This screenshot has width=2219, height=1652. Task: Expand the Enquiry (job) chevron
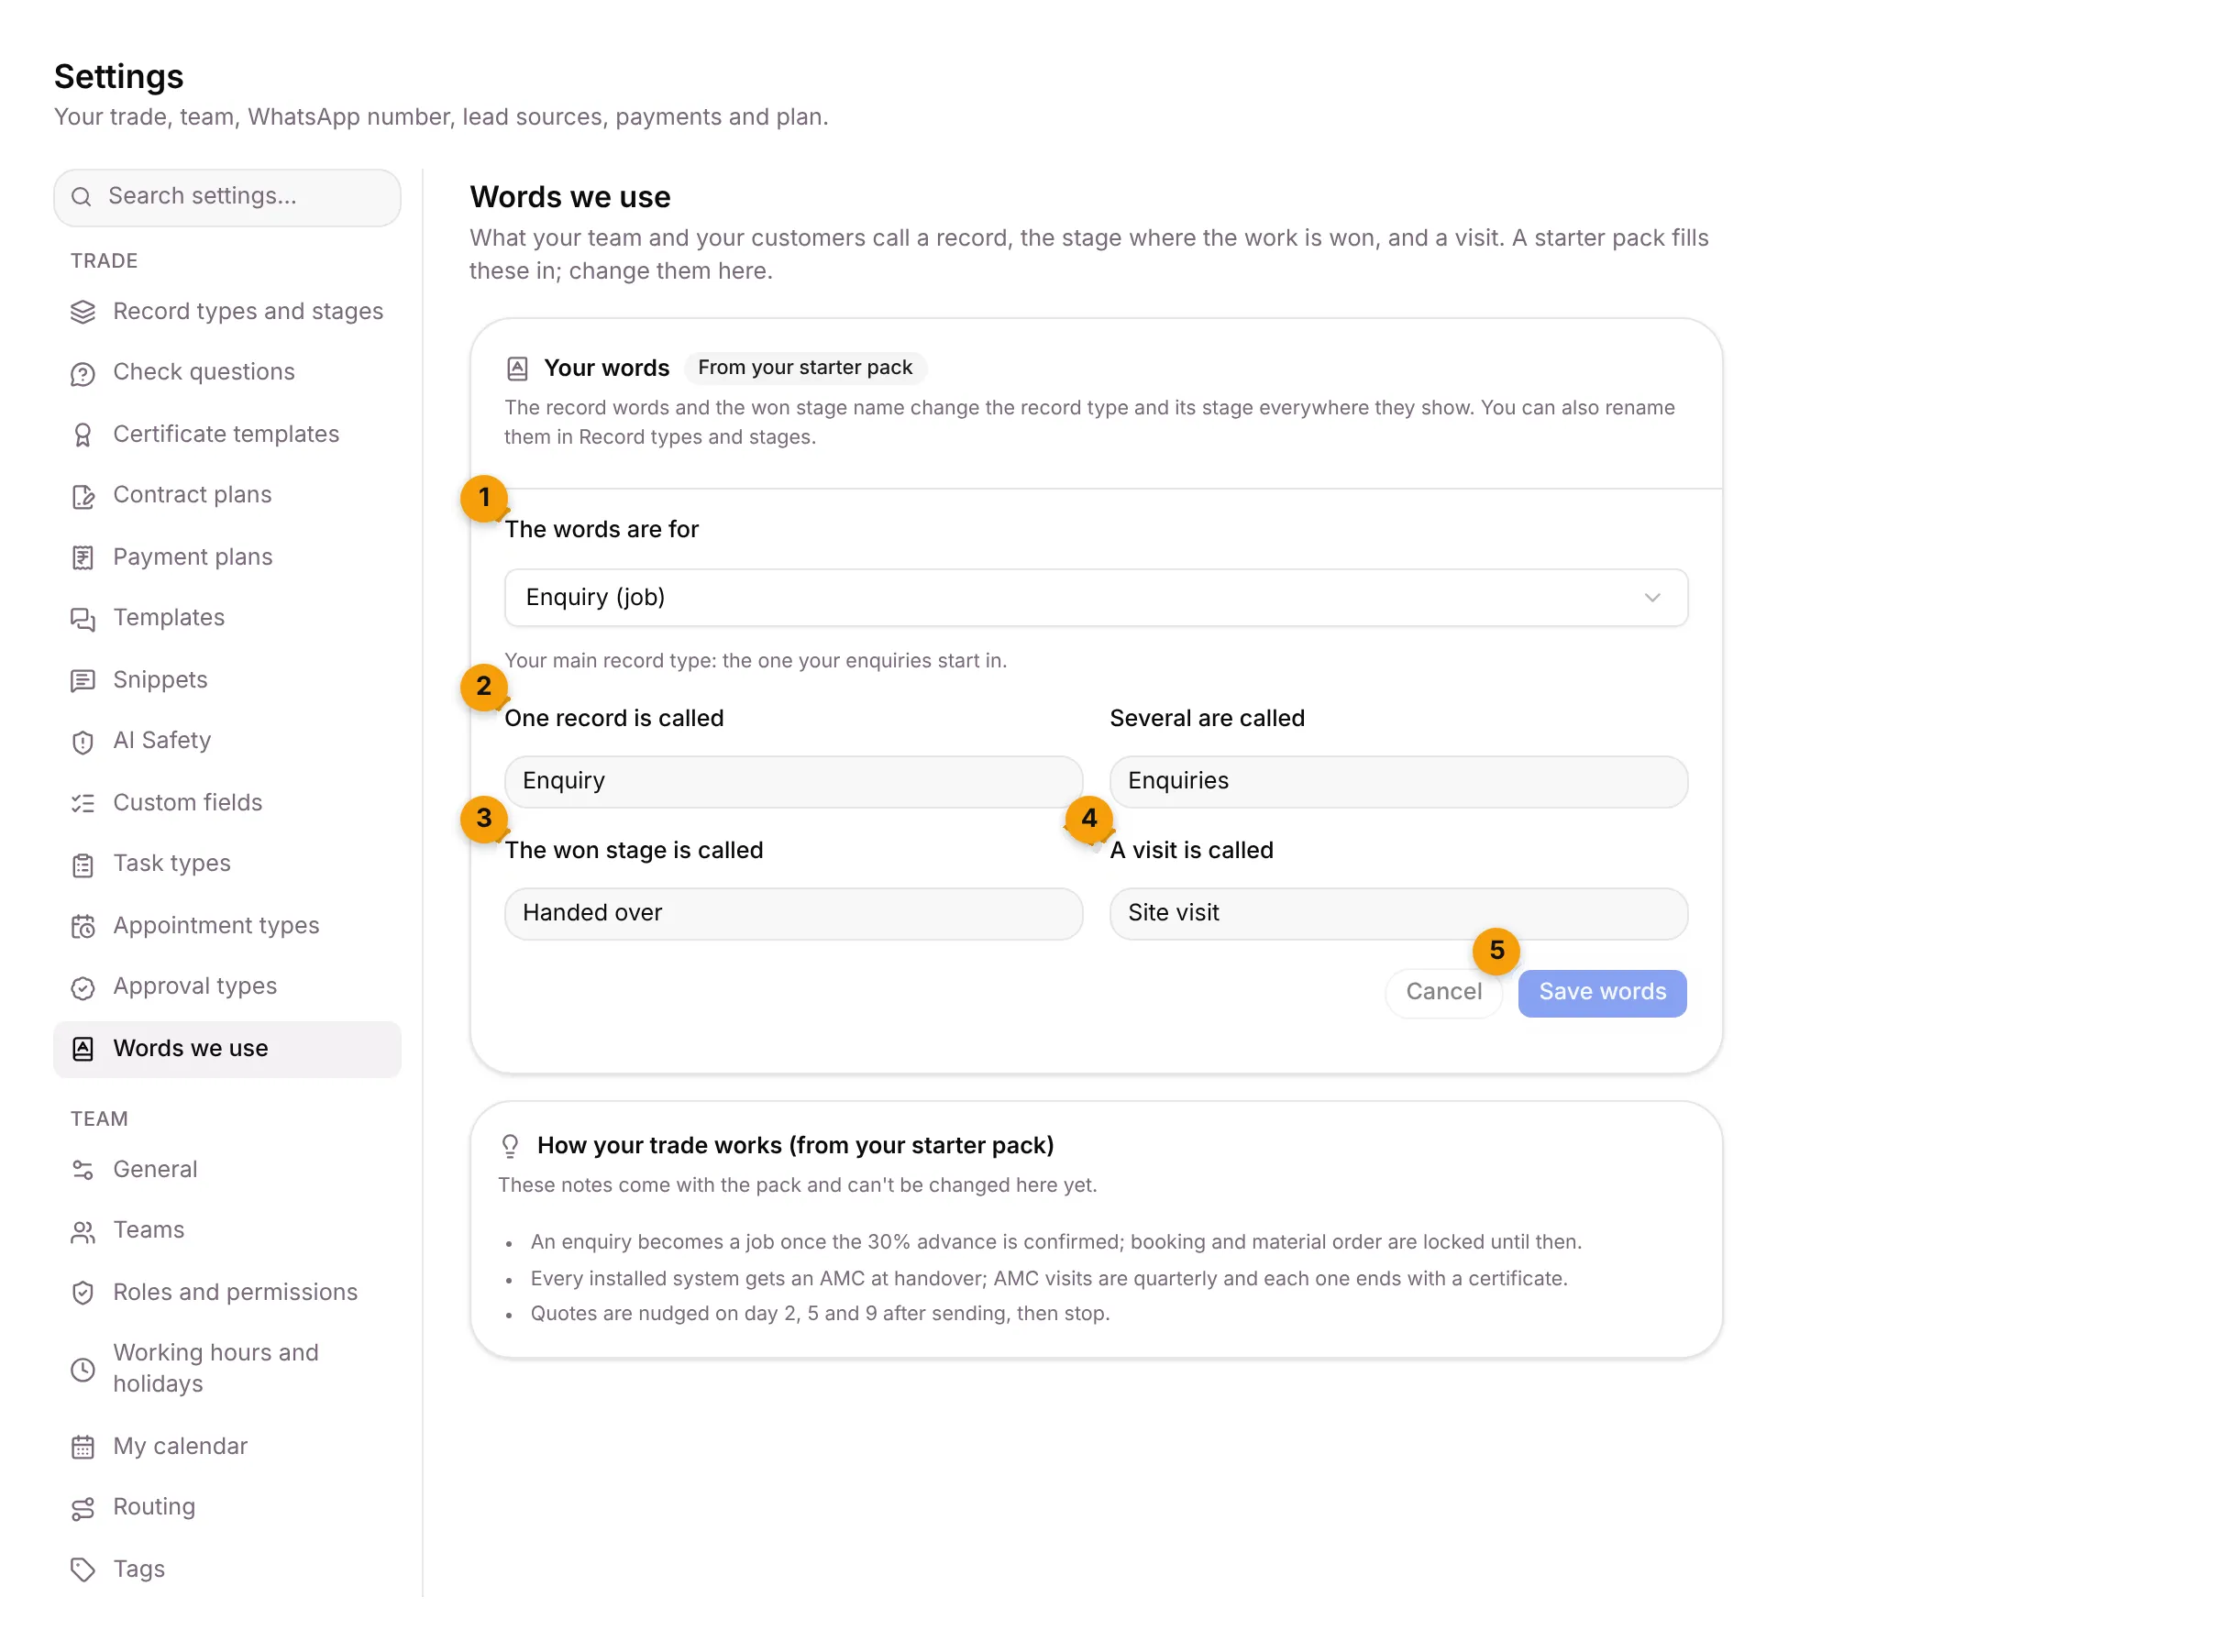coord(1652,597)
